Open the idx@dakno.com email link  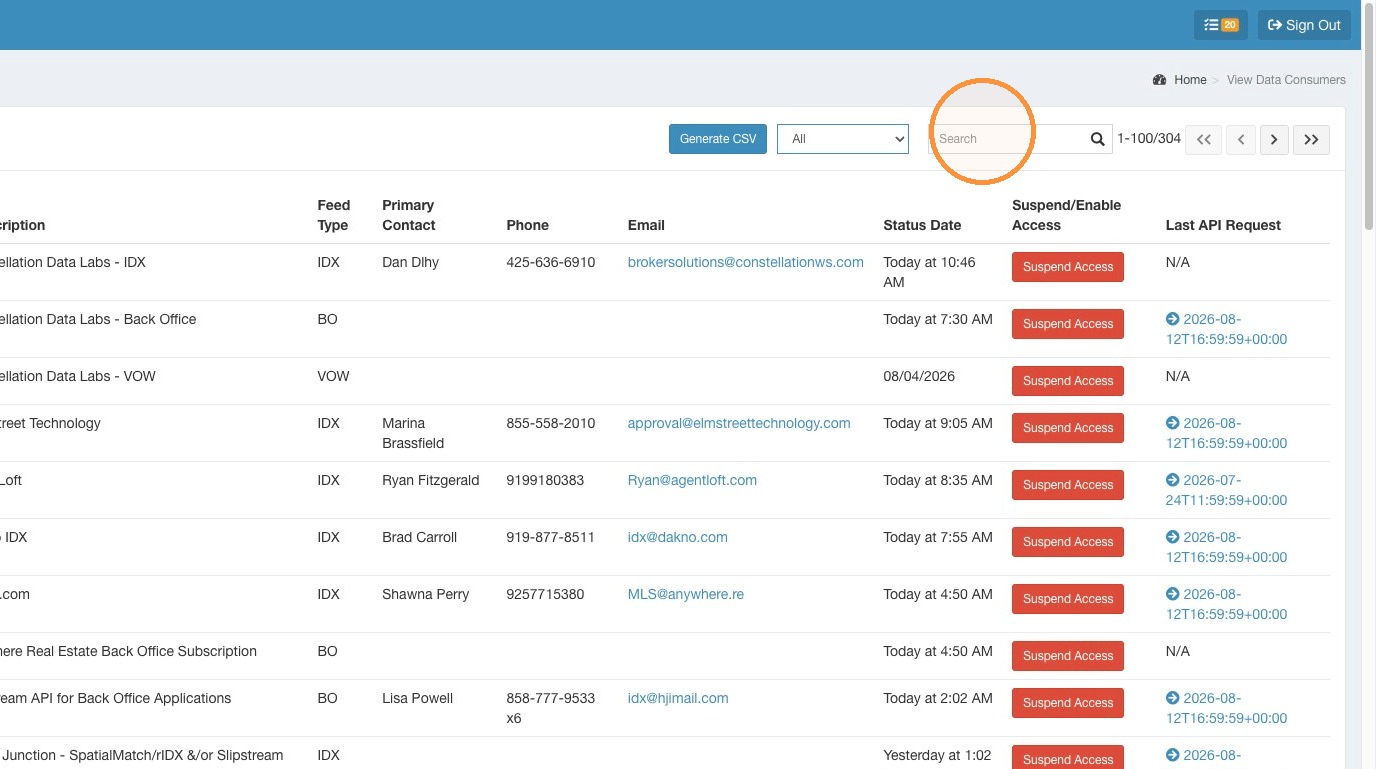677,537
